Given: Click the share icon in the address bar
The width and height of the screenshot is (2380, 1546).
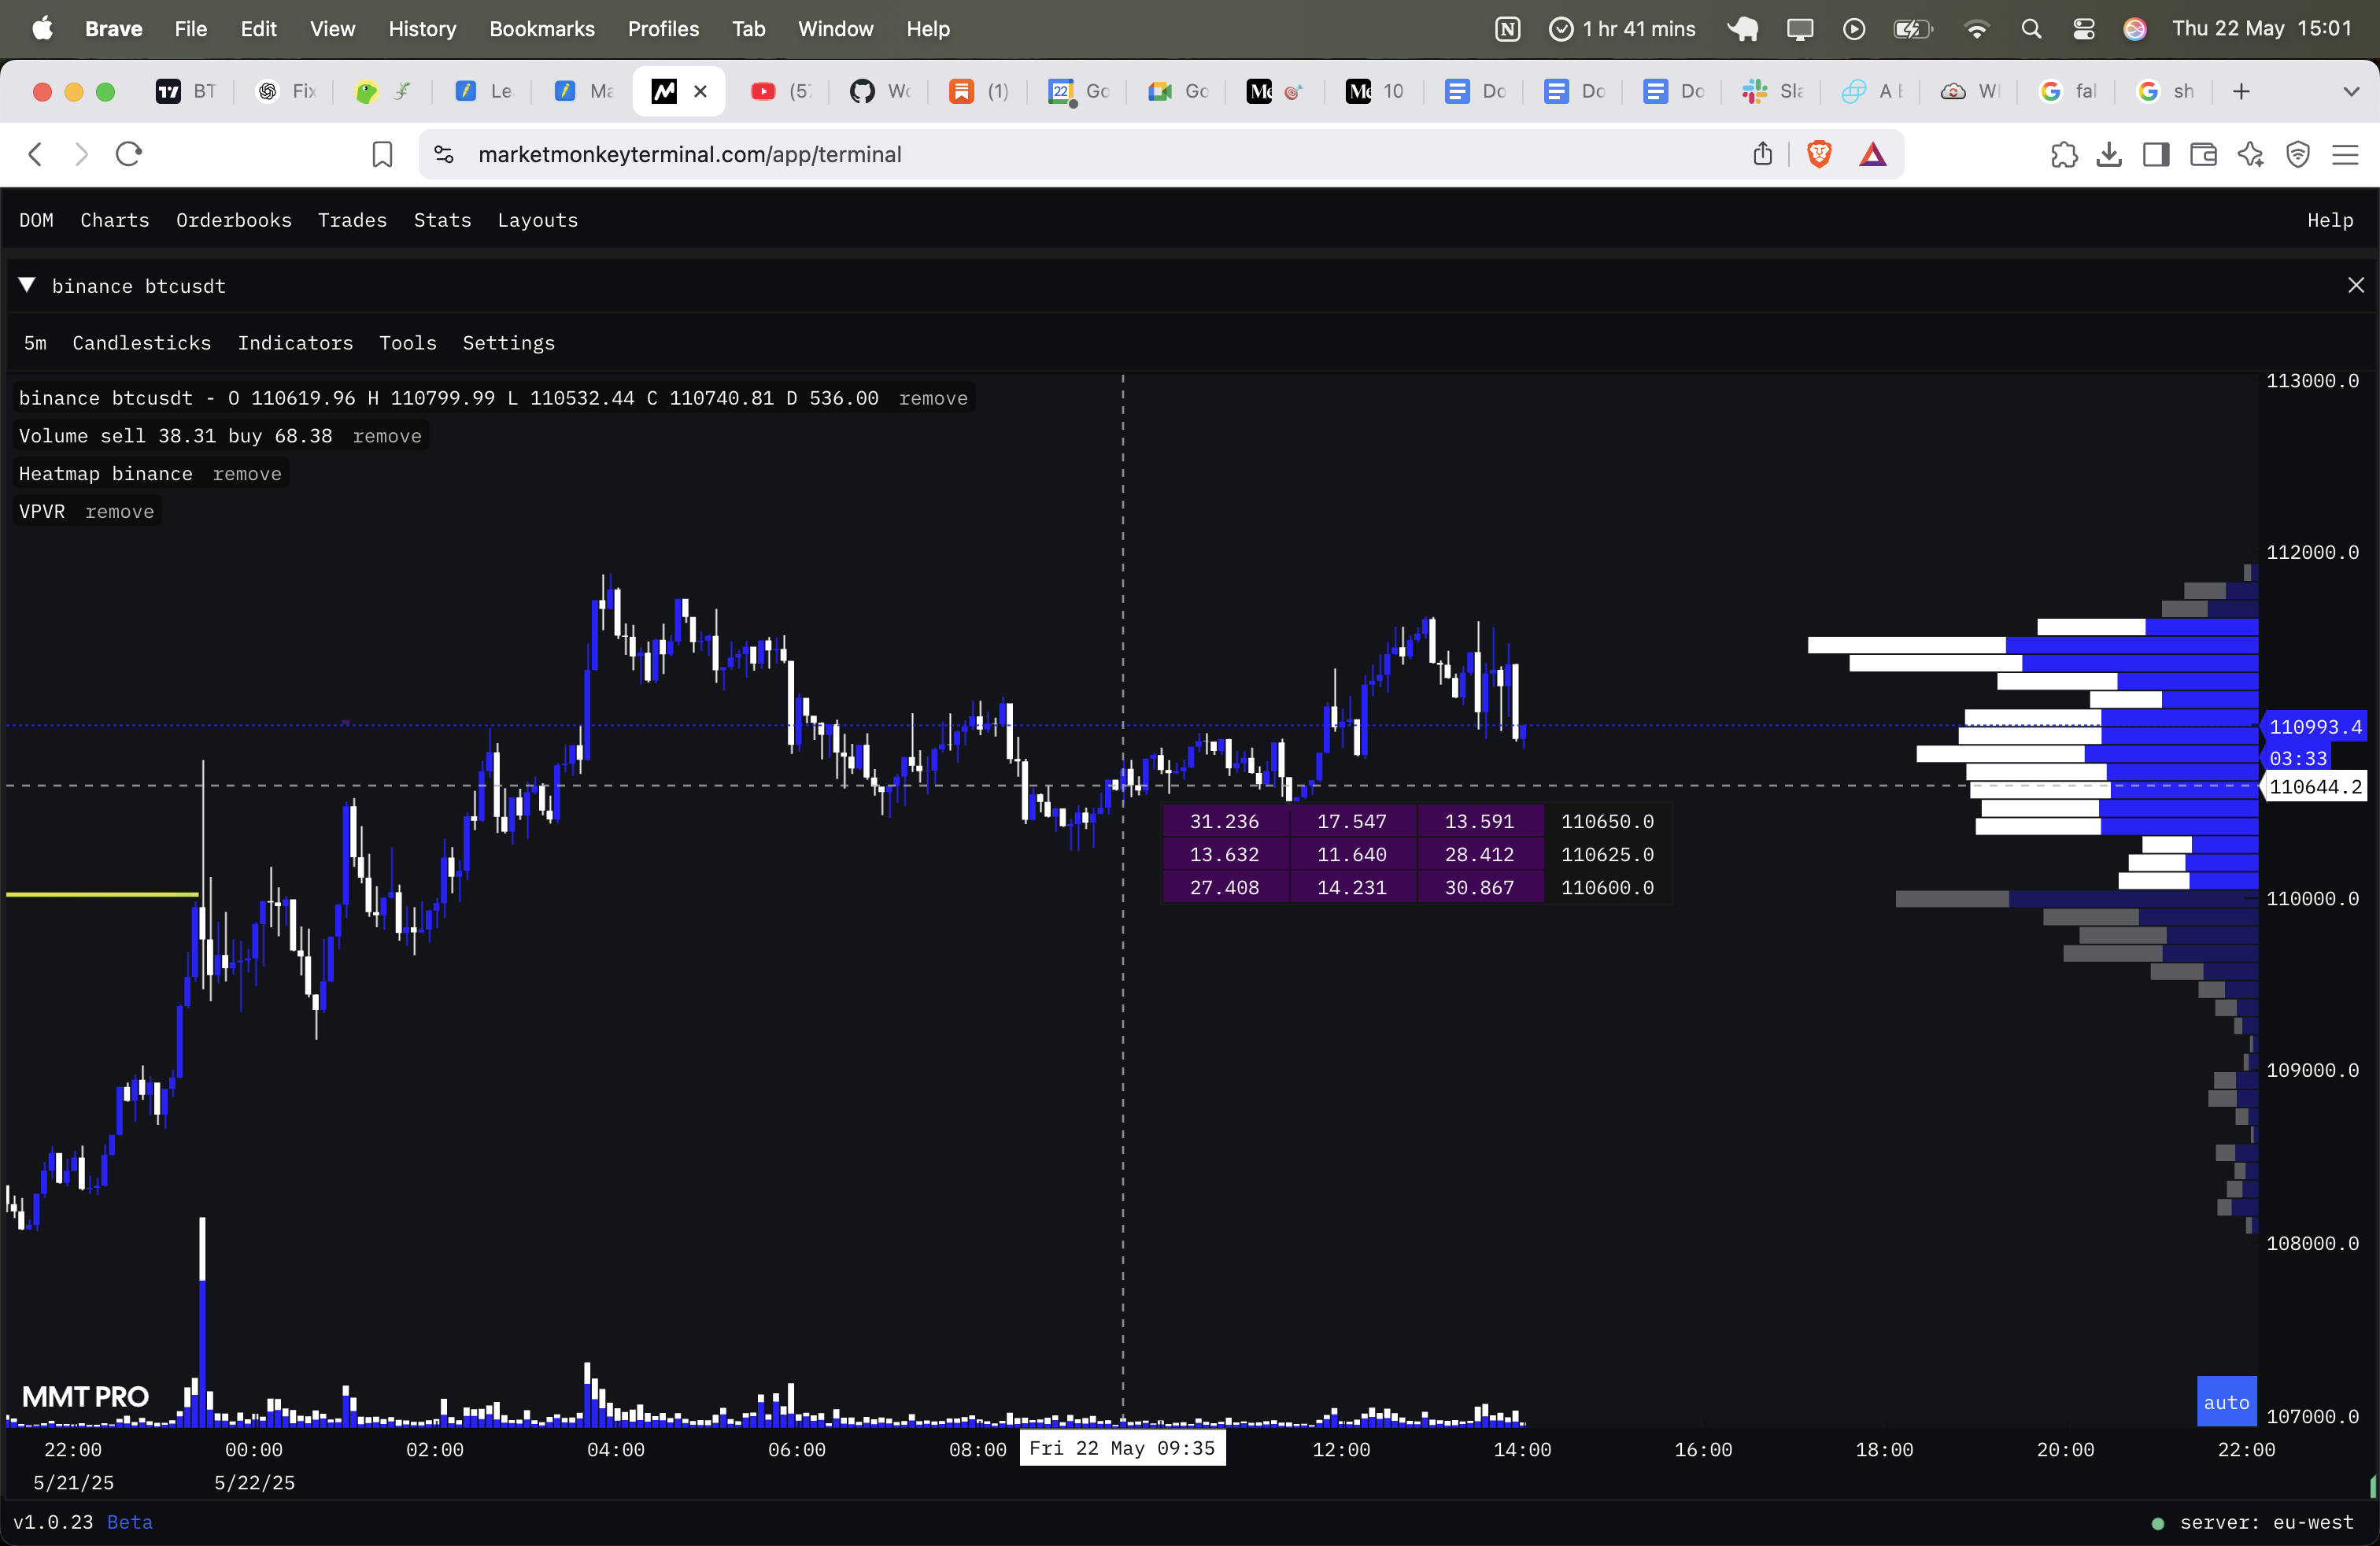Looking at the screenshot, I should click(x=1762, y=154).
